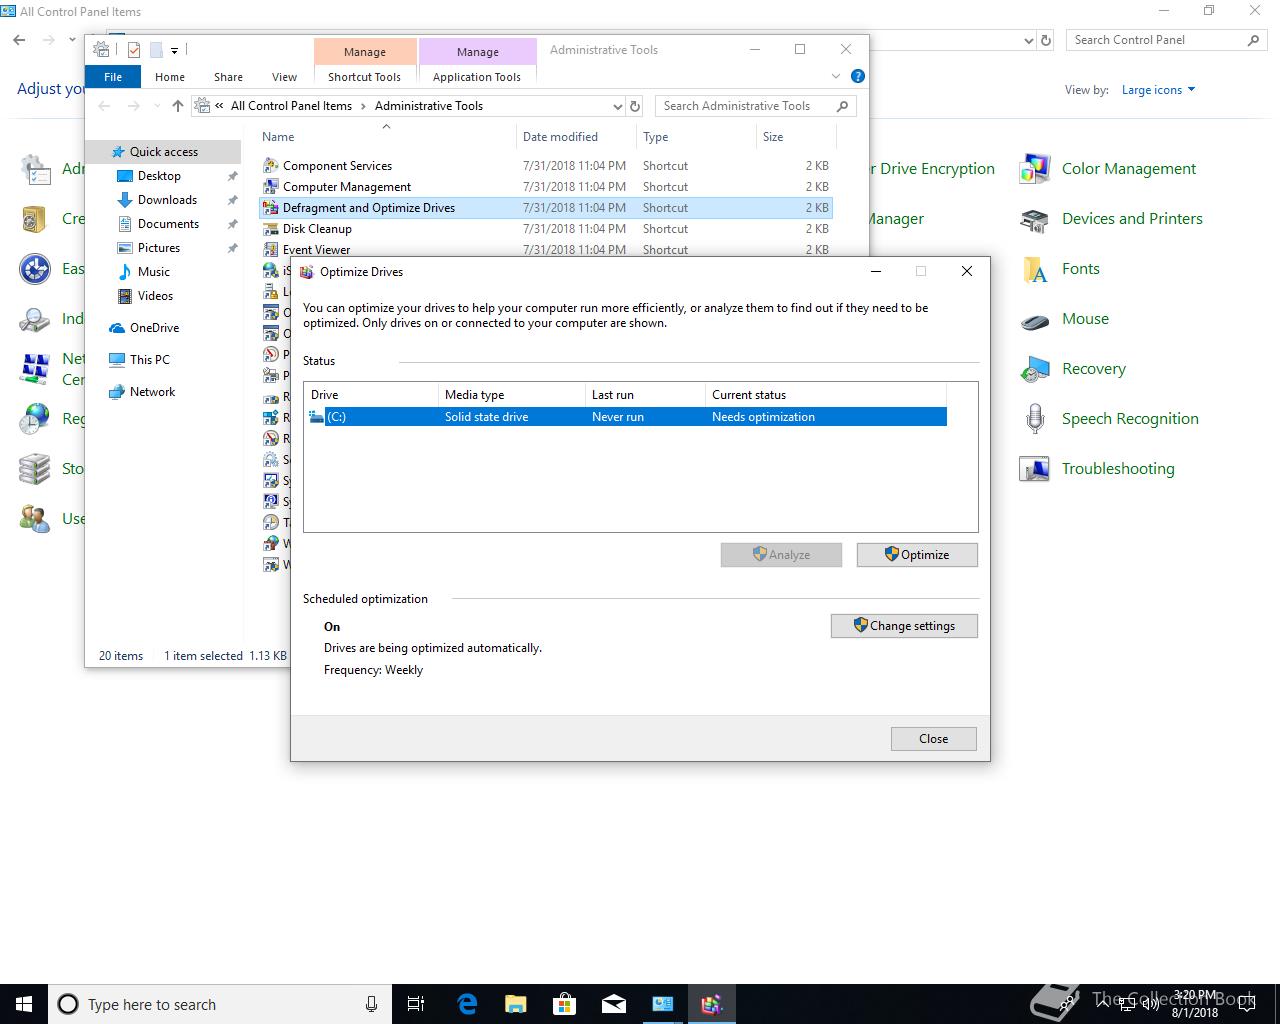1280x1024 pixels.
Task: Refresh the Administrative Tools address bar
Action: tap(634, 106)
